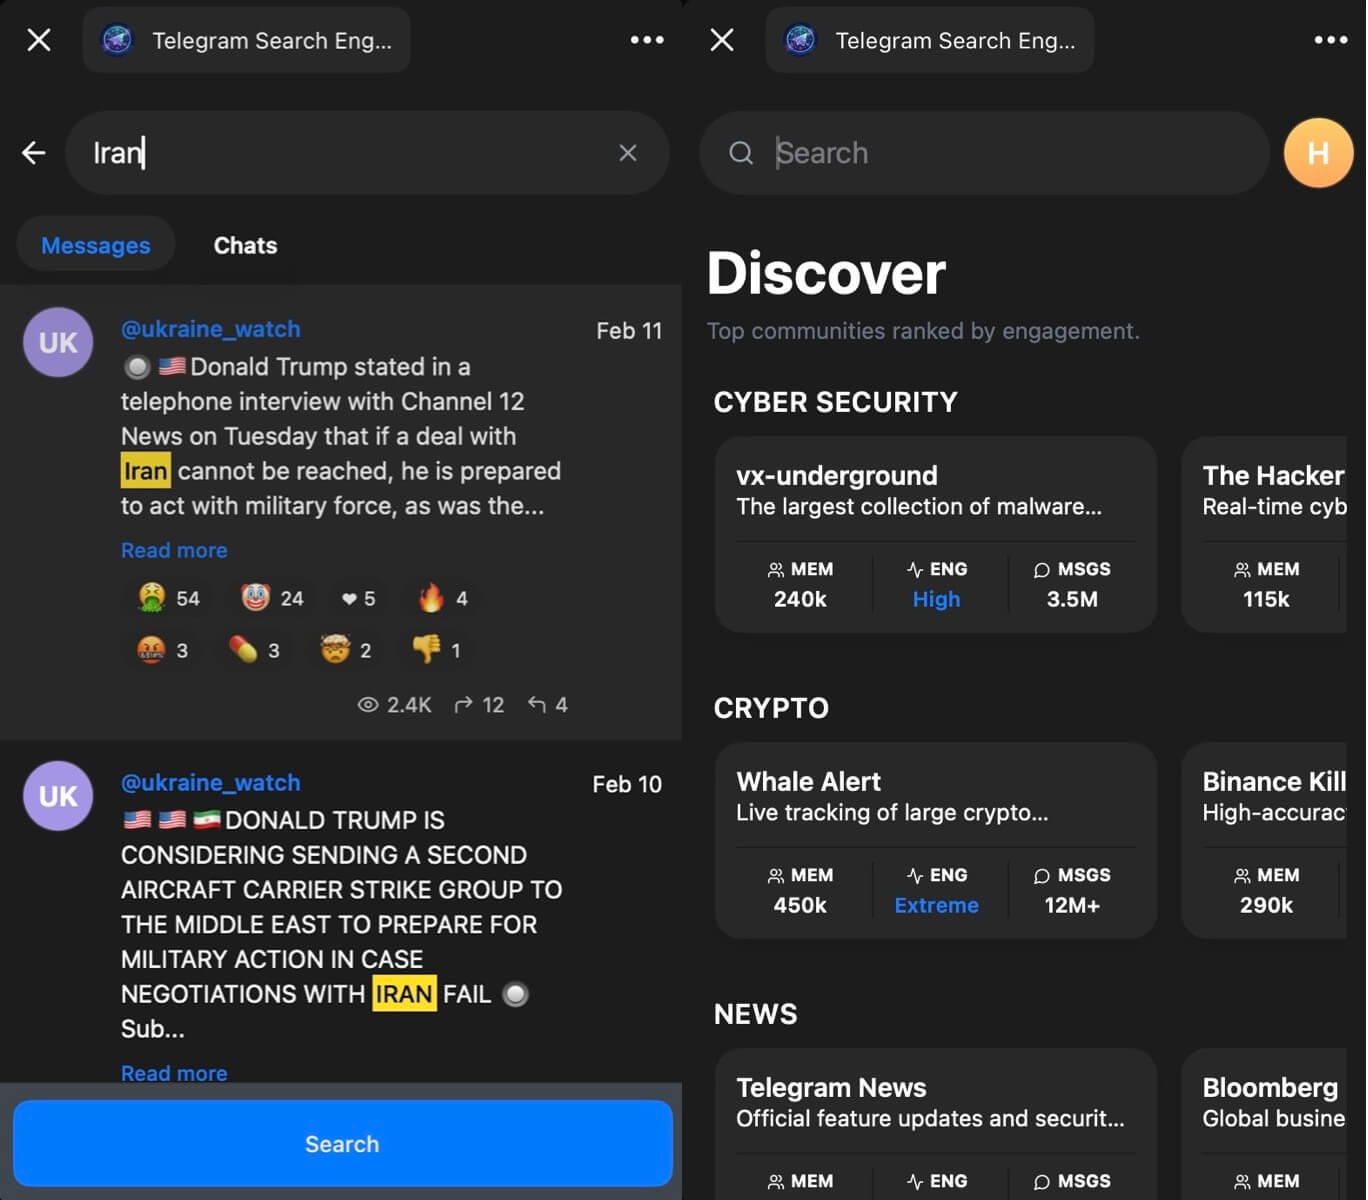Open the @ukraine_watch link on Feb 11 post

[x=210, y=329]
